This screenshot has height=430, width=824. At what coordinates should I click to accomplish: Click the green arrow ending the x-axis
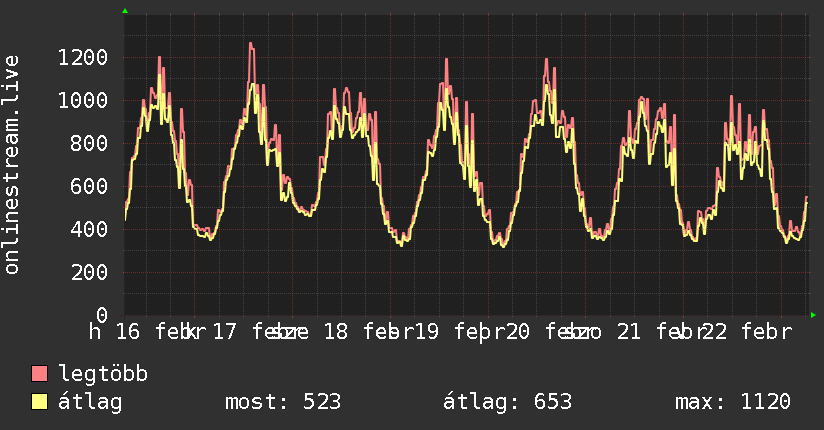pos(813,315)
